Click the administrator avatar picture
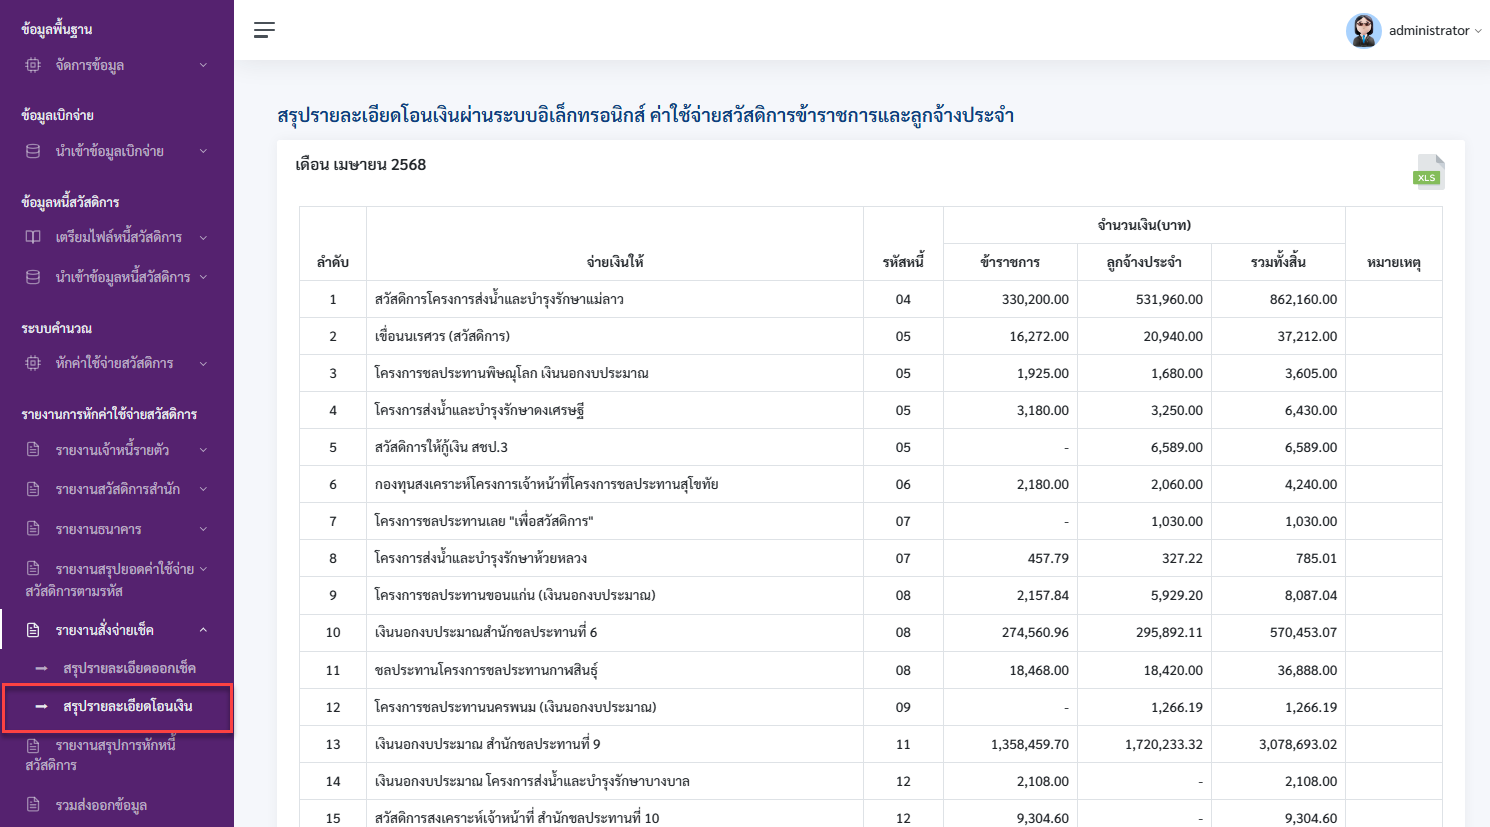The image size is (1490, 827). (1363, 30)
